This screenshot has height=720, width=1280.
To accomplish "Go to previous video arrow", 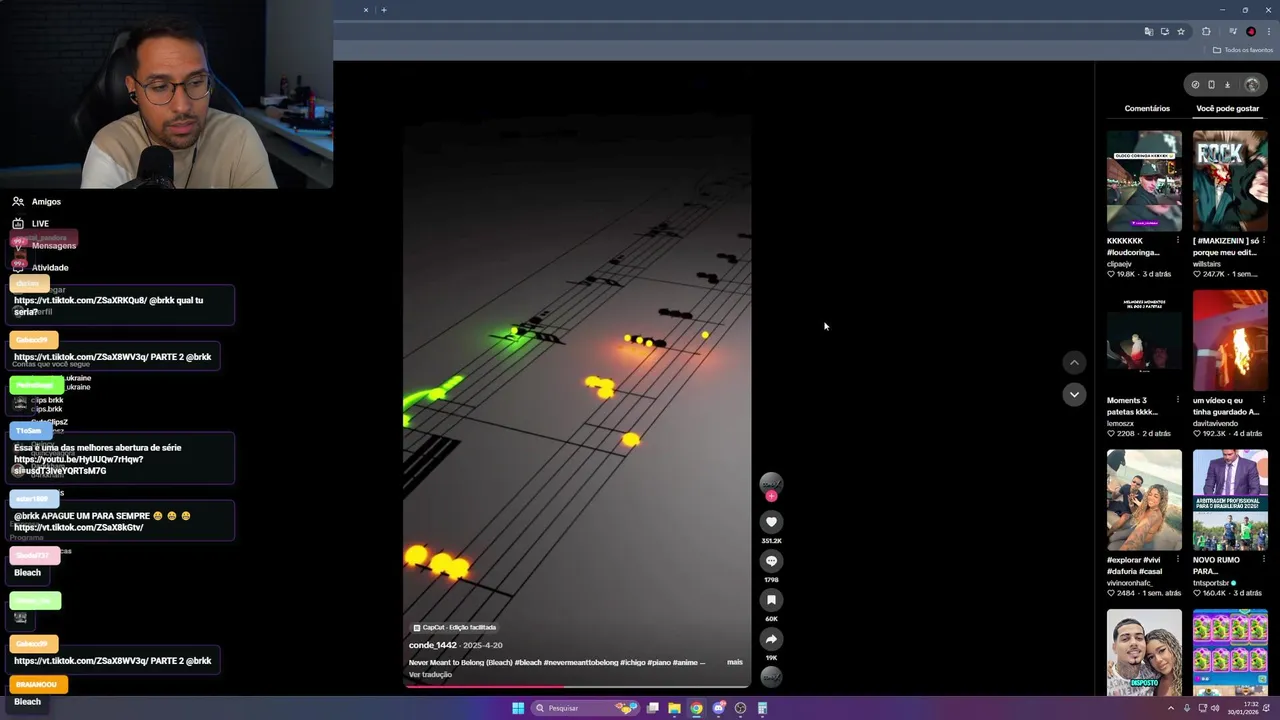I will point(1074,362).
